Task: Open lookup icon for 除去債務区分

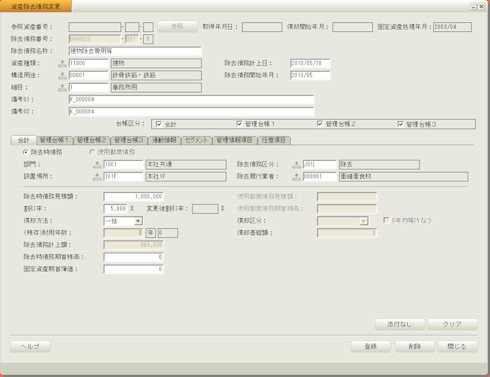Action: pos(296,164)
